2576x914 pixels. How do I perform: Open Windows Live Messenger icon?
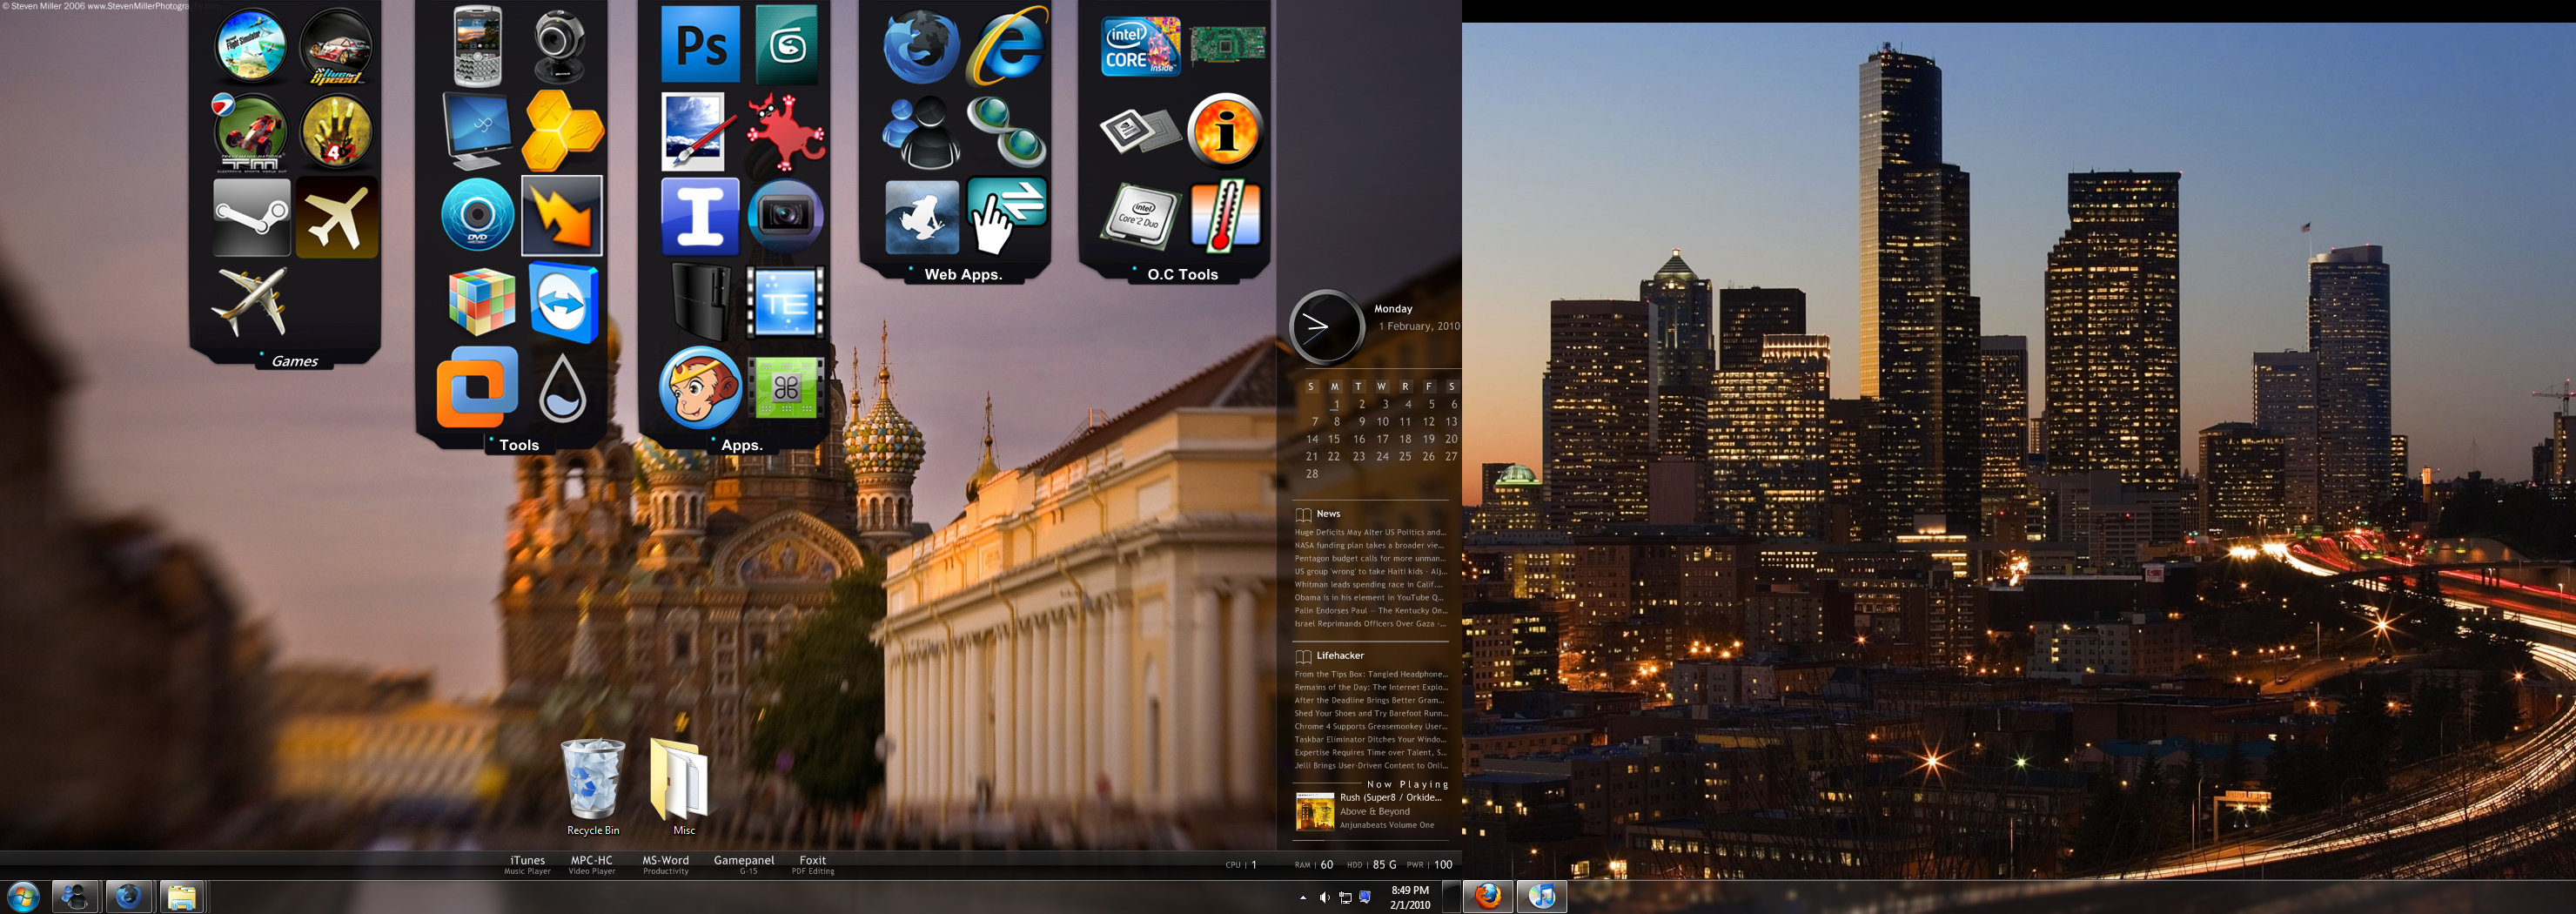[x=921, y=132]
